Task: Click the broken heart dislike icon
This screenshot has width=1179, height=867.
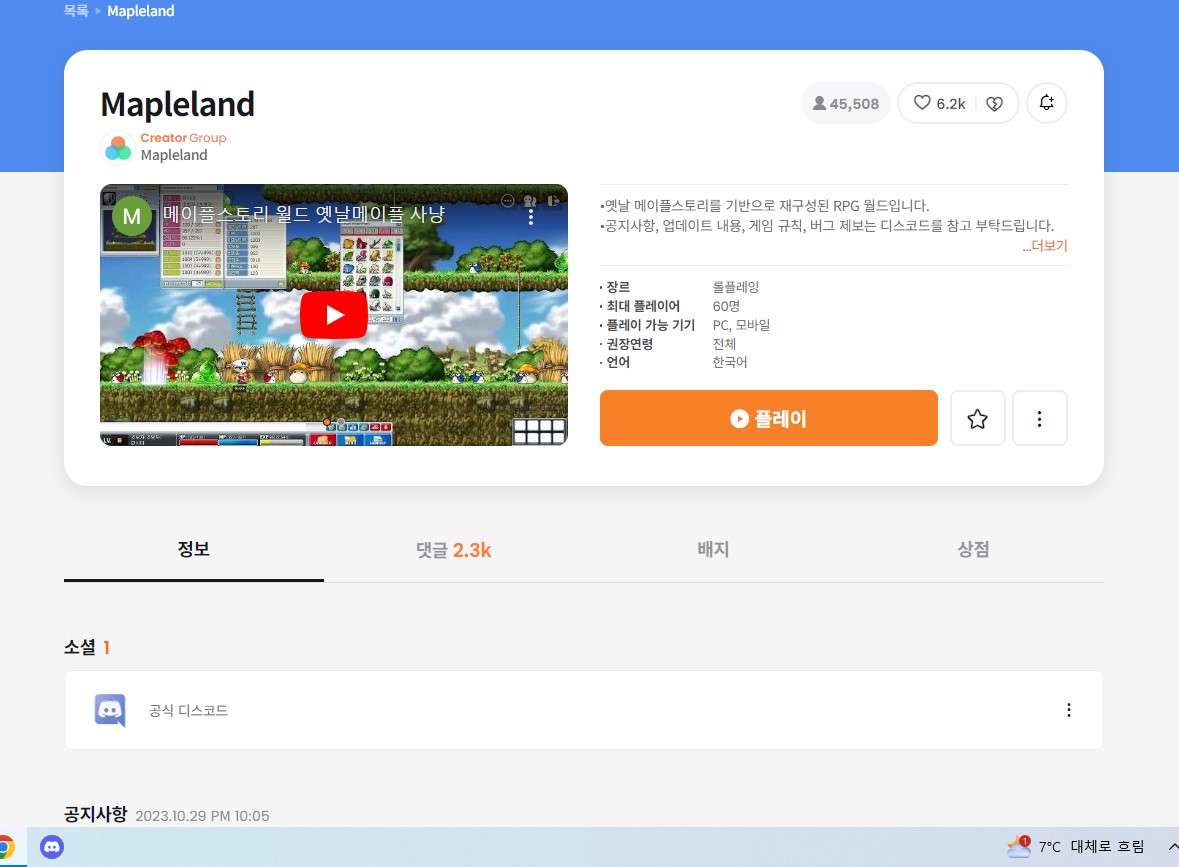Action: pyautogui.click(x=994, y=104)
